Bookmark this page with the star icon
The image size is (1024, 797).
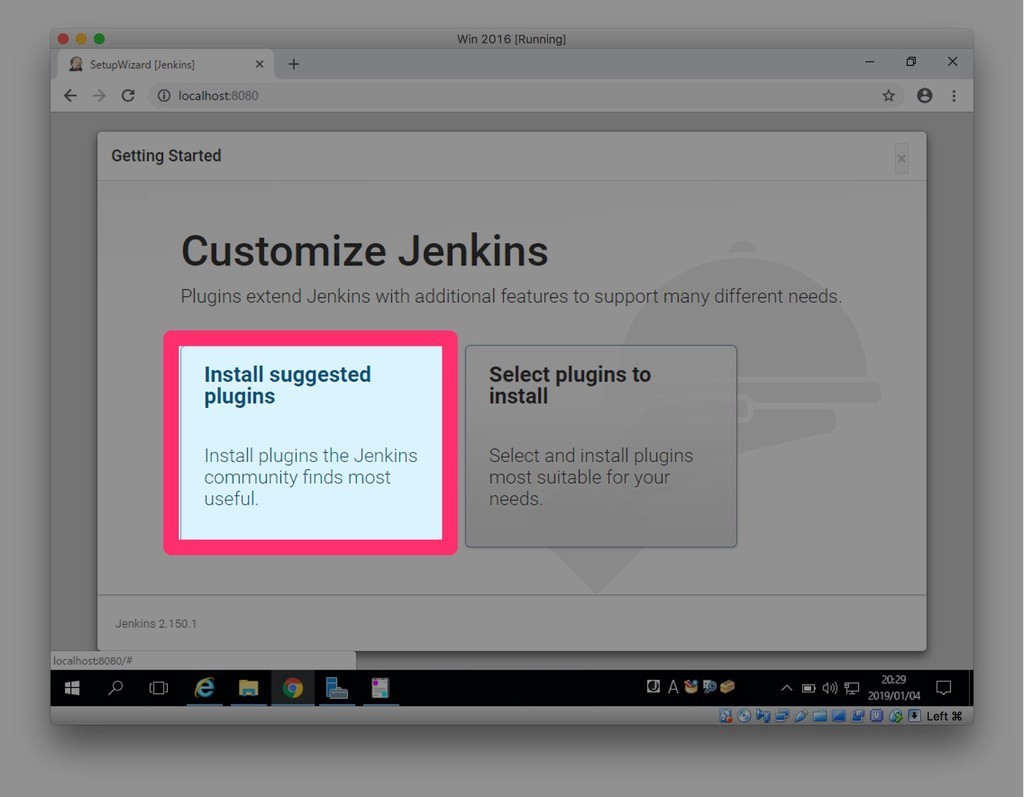(x=888, y=96)
